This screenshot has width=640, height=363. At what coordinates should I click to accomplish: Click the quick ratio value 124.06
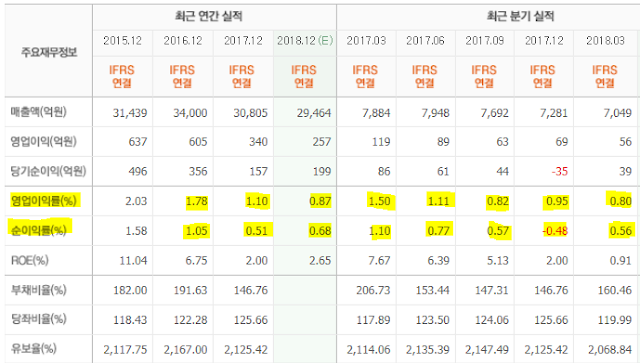pyautogui.click(x=492, y=320)
